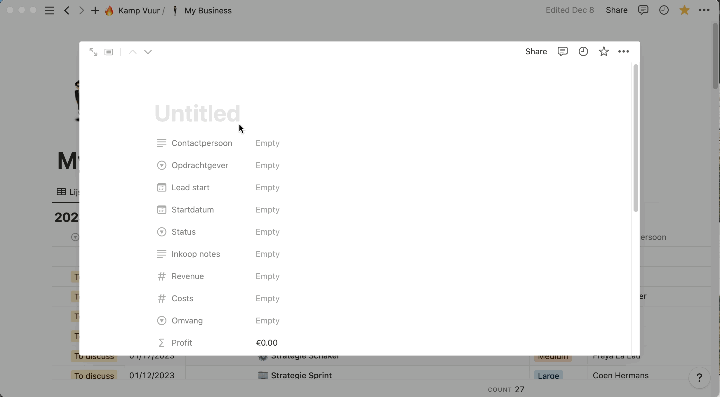Image resolution: width=720 pixels, height=397 pixels.
Task: Open comments icon in top window bar
Action: tap(643, 10)
